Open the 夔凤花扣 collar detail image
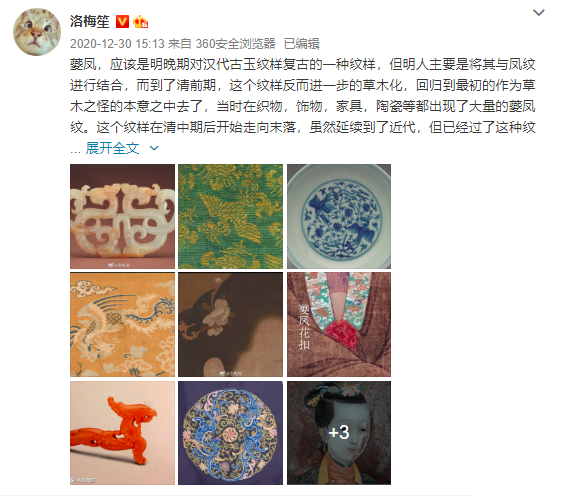 point(339,324)
